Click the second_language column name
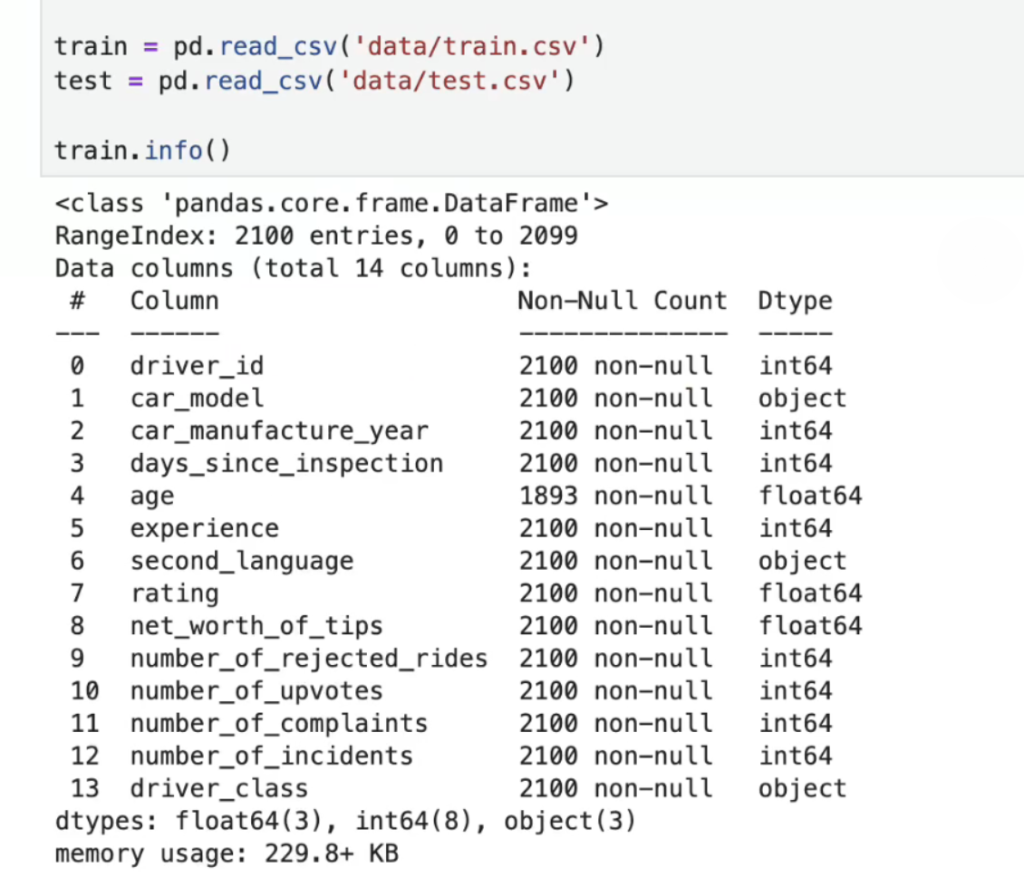1024x877 pixels. (x=242, y=562)
